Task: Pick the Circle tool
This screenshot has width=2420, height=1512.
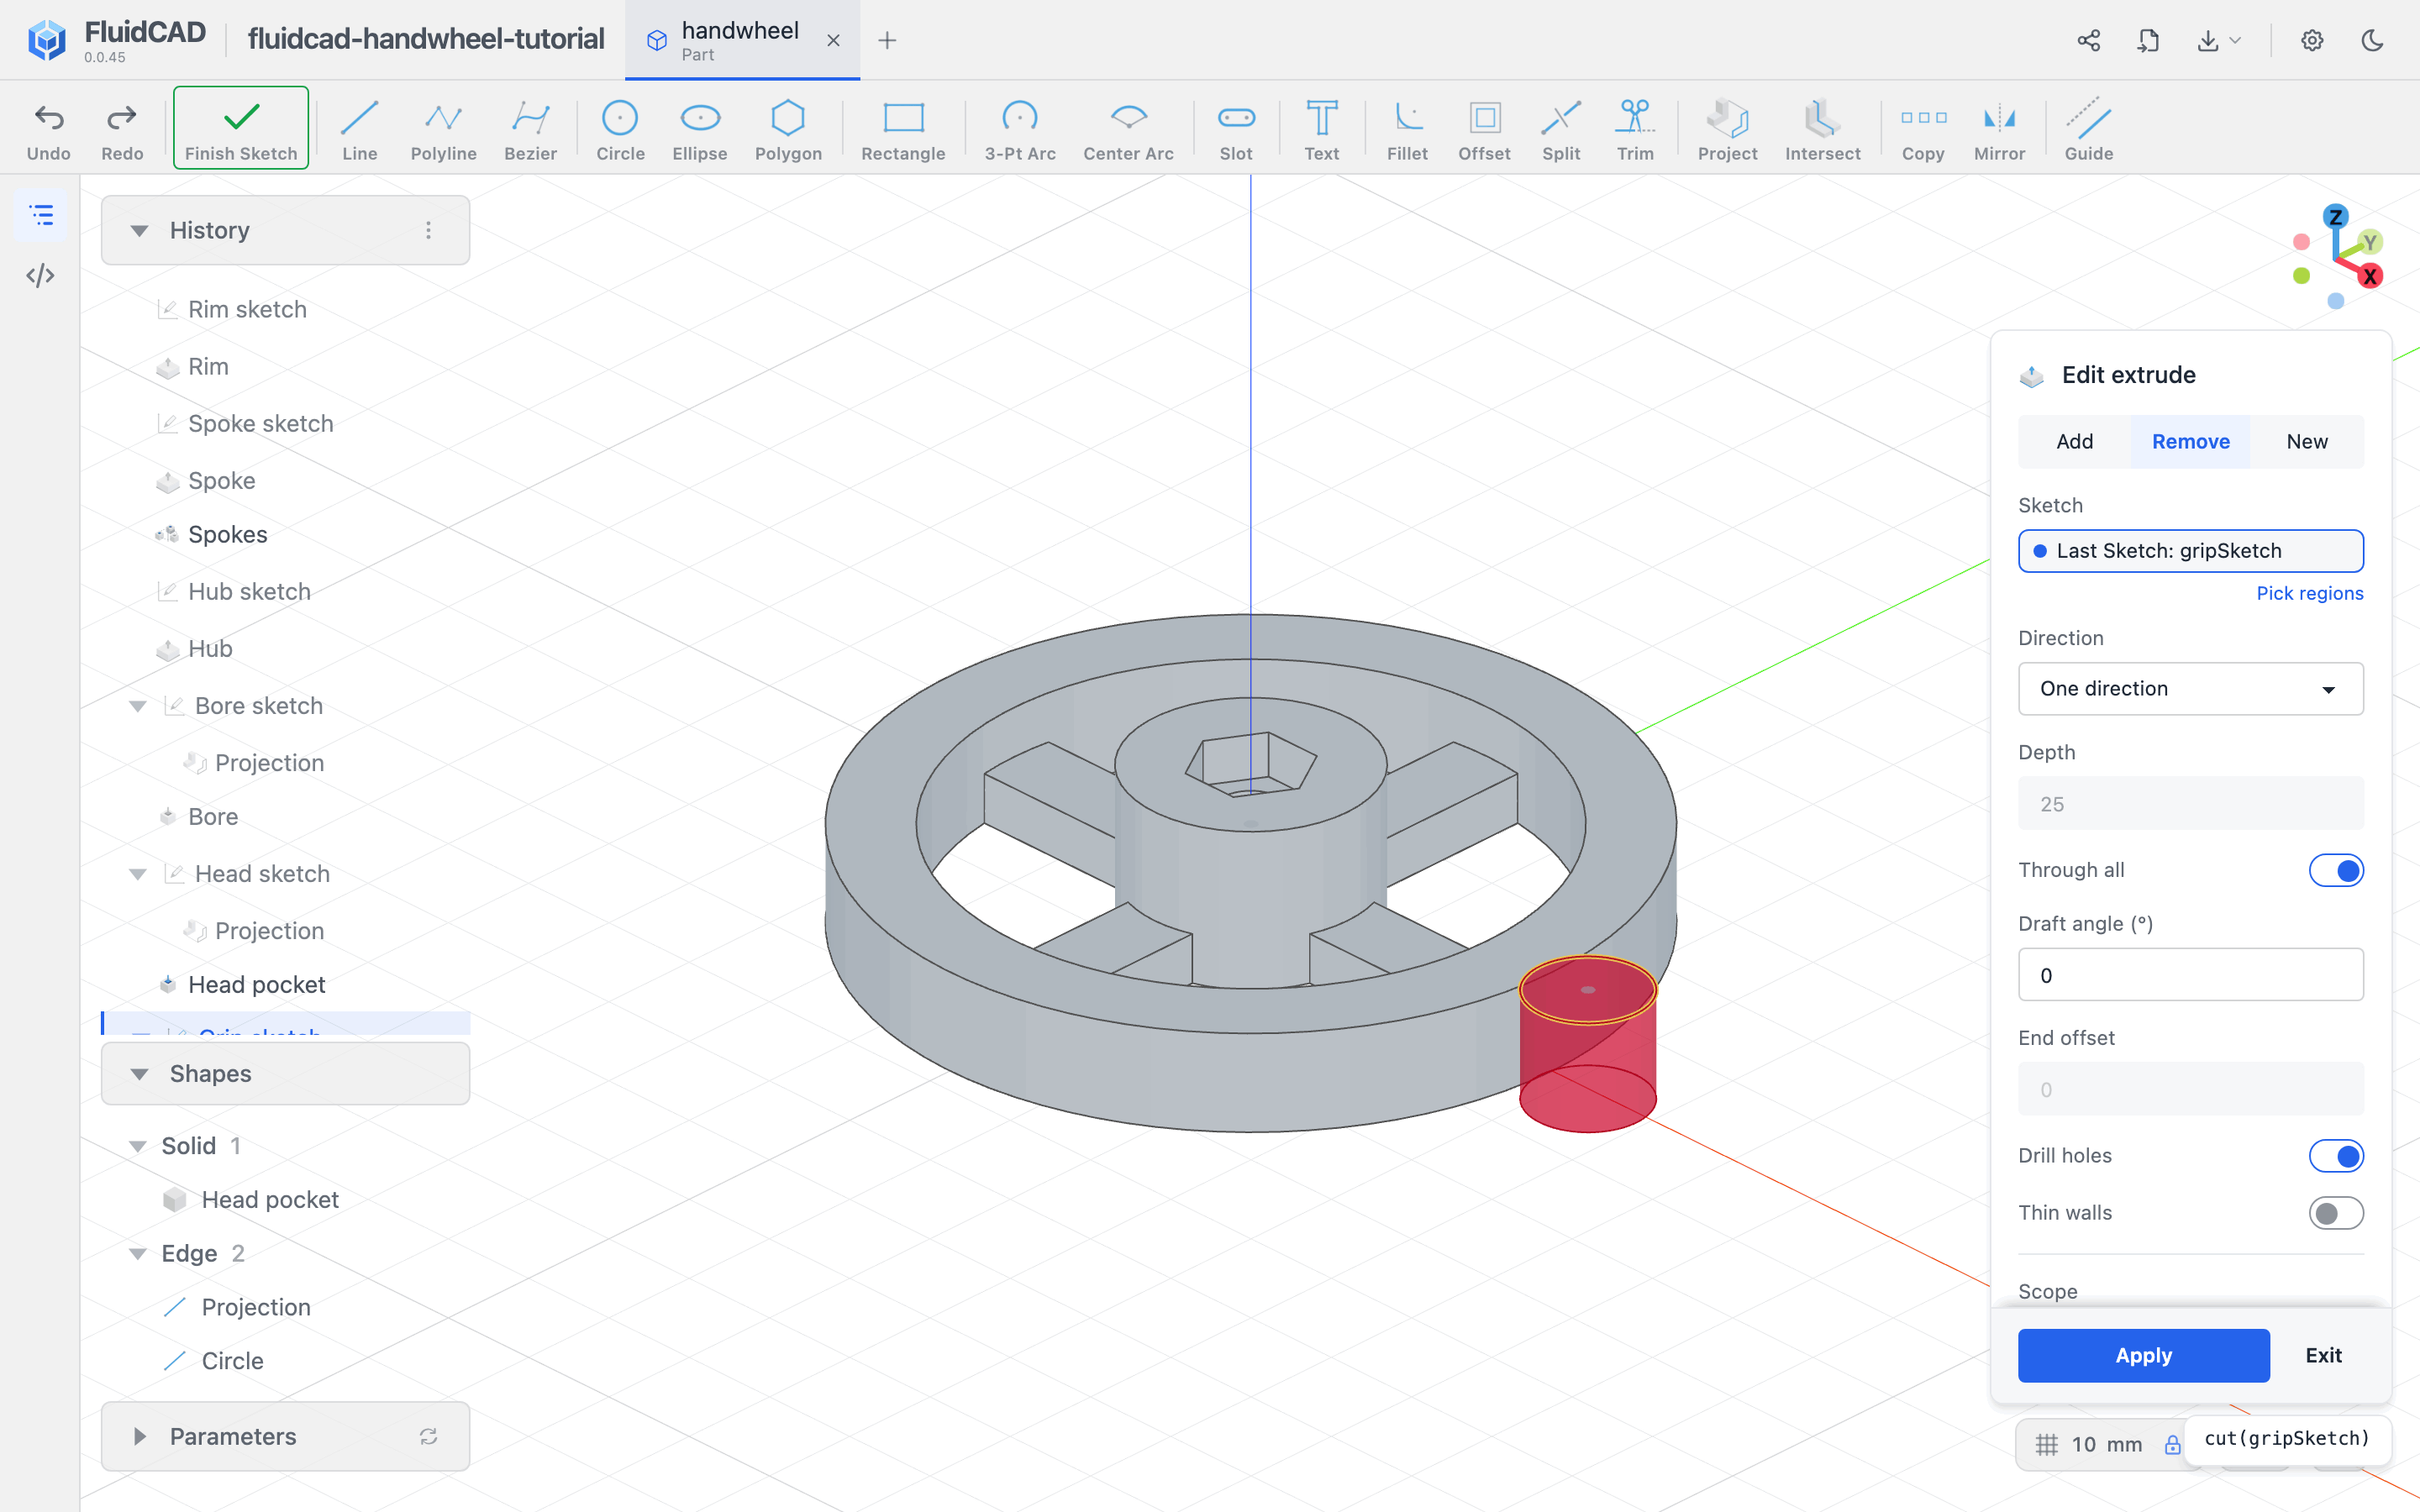Action: [x=620, y=130]
